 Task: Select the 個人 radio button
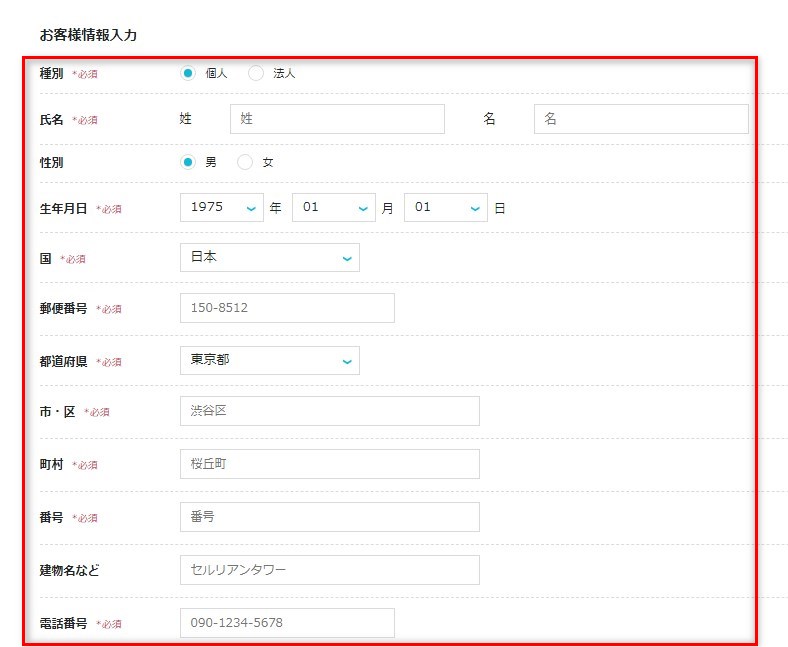[x=188, y=73]
